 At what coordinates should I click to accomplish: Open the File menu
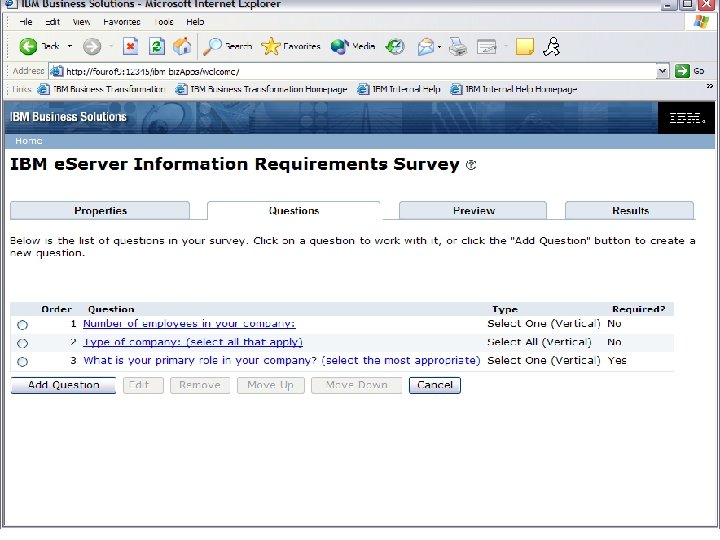click(x=26, y=22)
